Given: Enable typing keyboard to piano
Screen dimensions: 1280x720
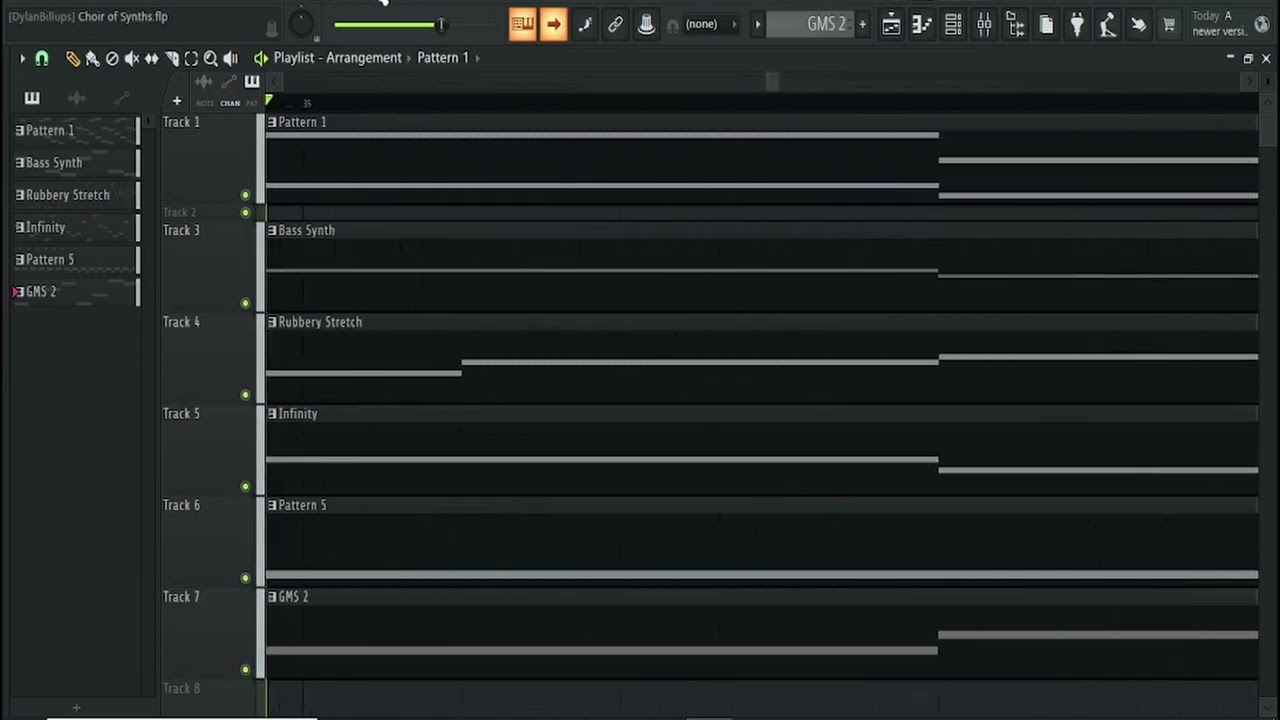Looking at the screenshot, I should (522, 24).
